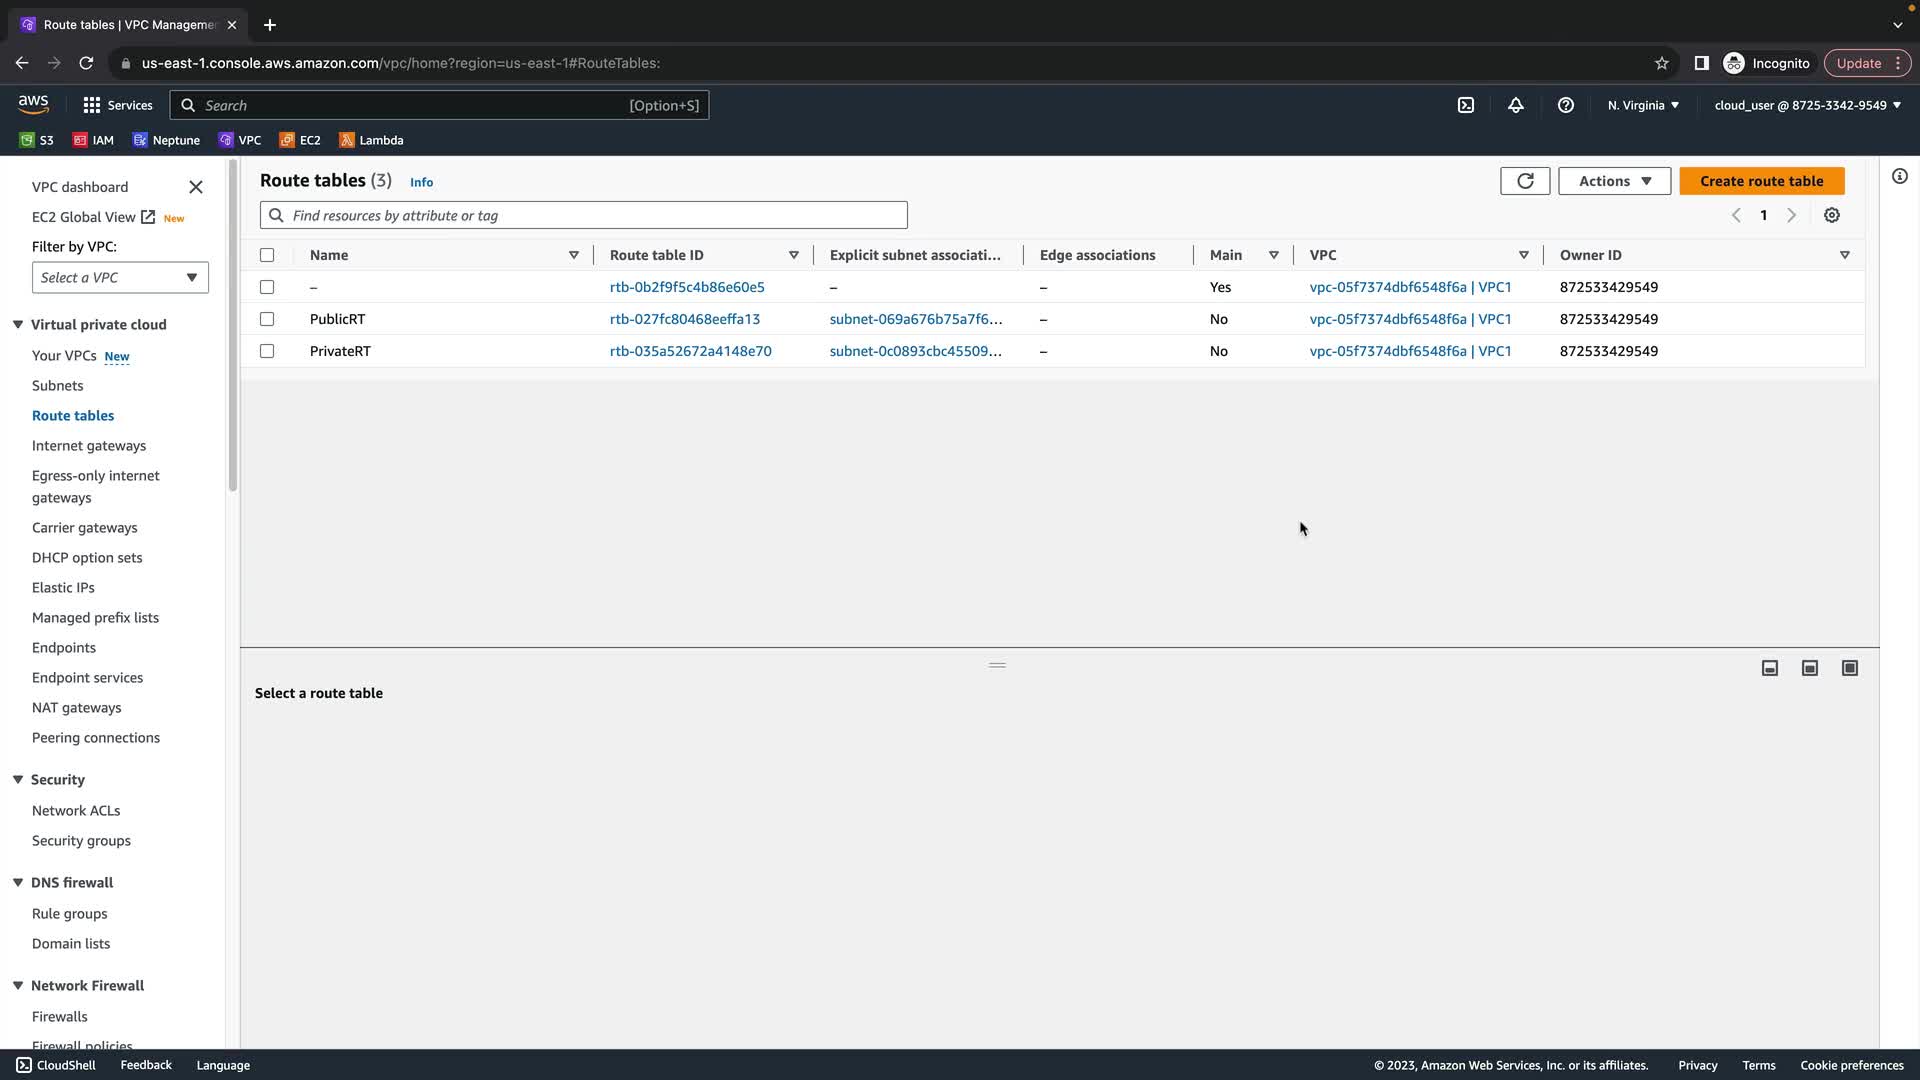Maximize the bottom details split panel
The image size is (1920, 1080).
[1849, 668]
